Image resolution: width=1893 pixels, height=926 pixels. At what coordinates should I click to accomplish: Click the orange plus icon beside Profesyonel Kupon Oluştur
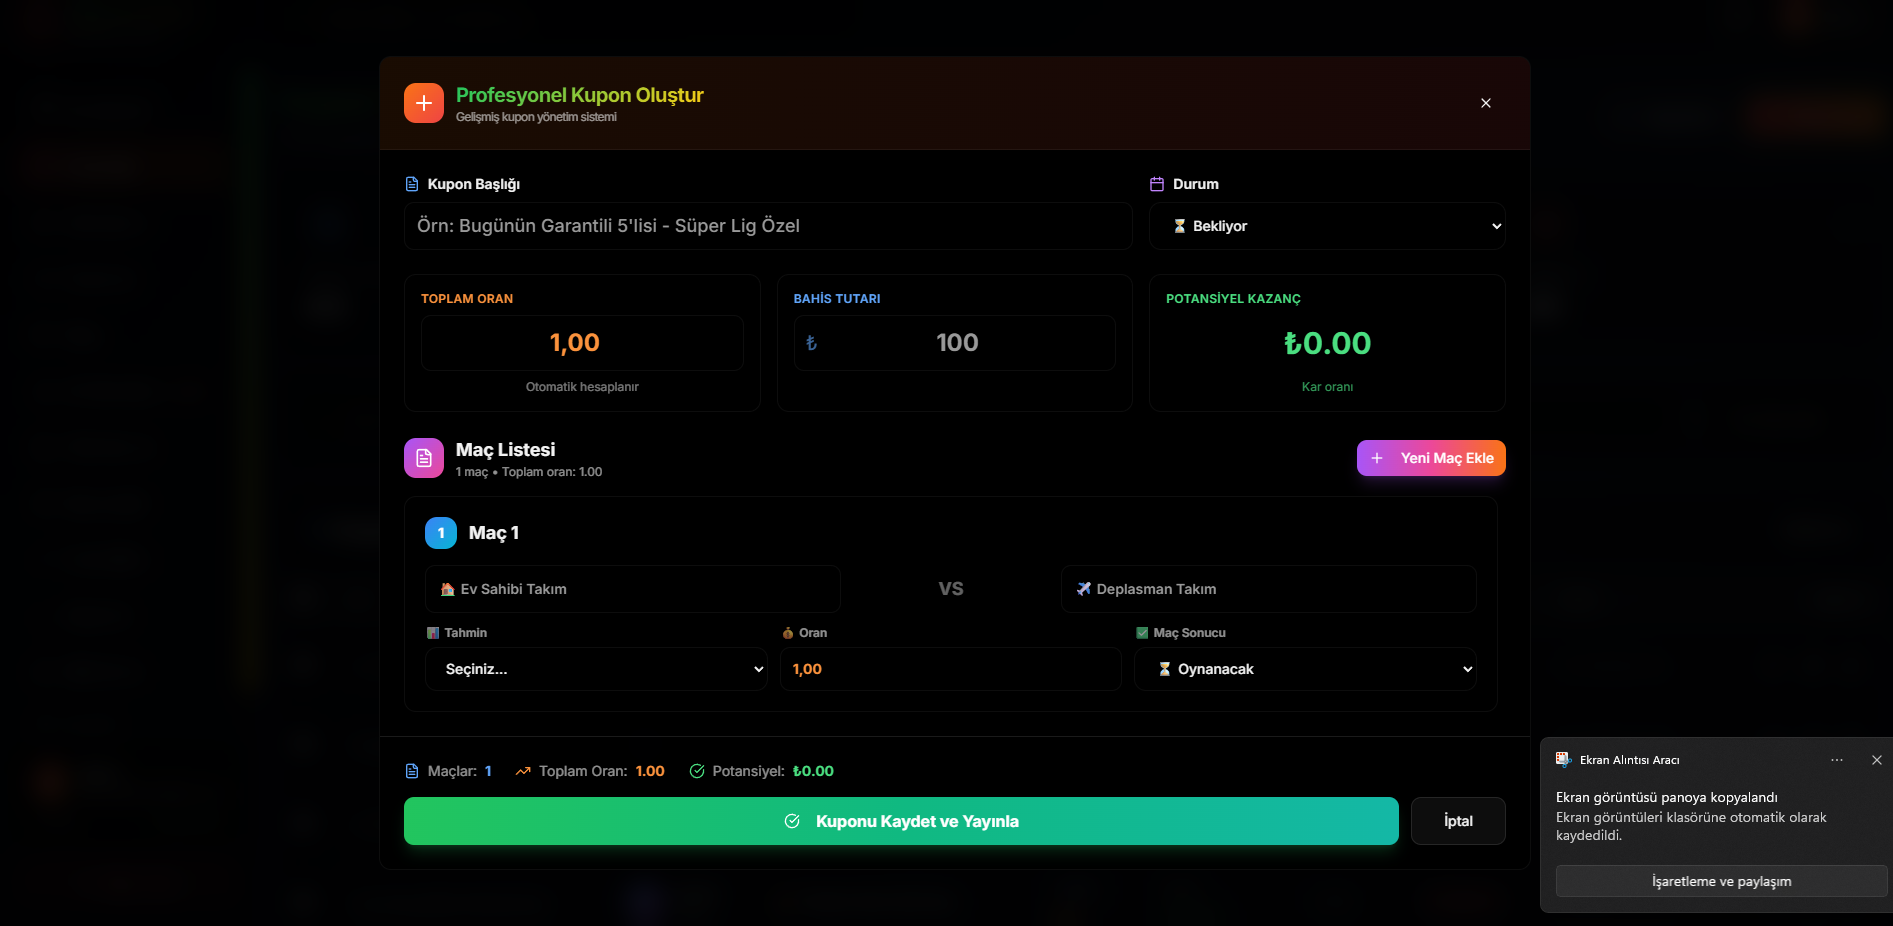click(x=423, y=103)
